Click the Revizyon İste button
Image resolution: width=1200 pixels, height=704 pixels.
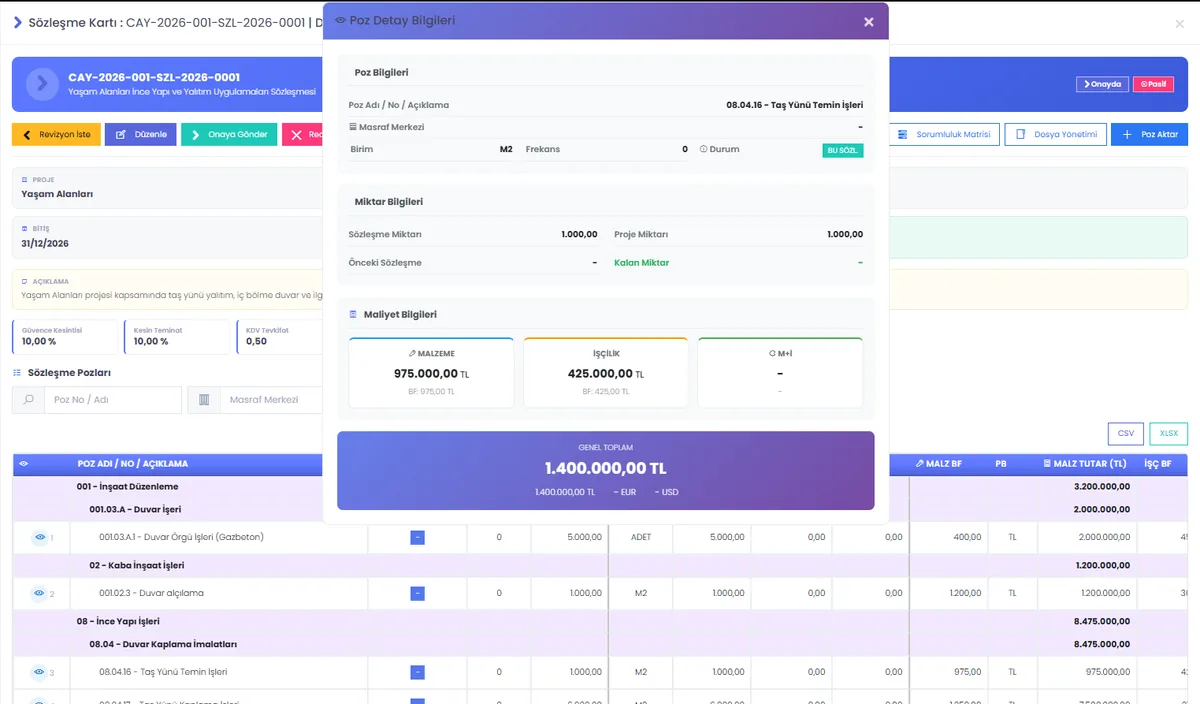pos(56,134)
